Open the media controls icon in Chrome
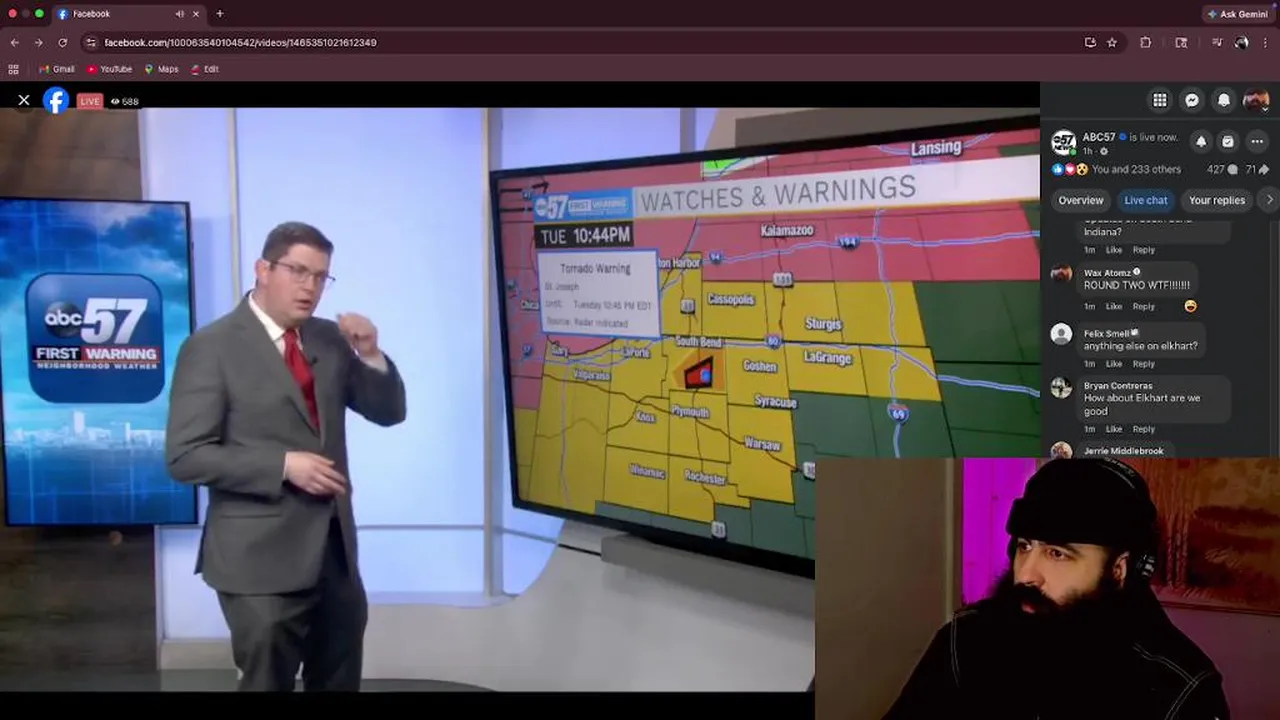 point(1217,43)
